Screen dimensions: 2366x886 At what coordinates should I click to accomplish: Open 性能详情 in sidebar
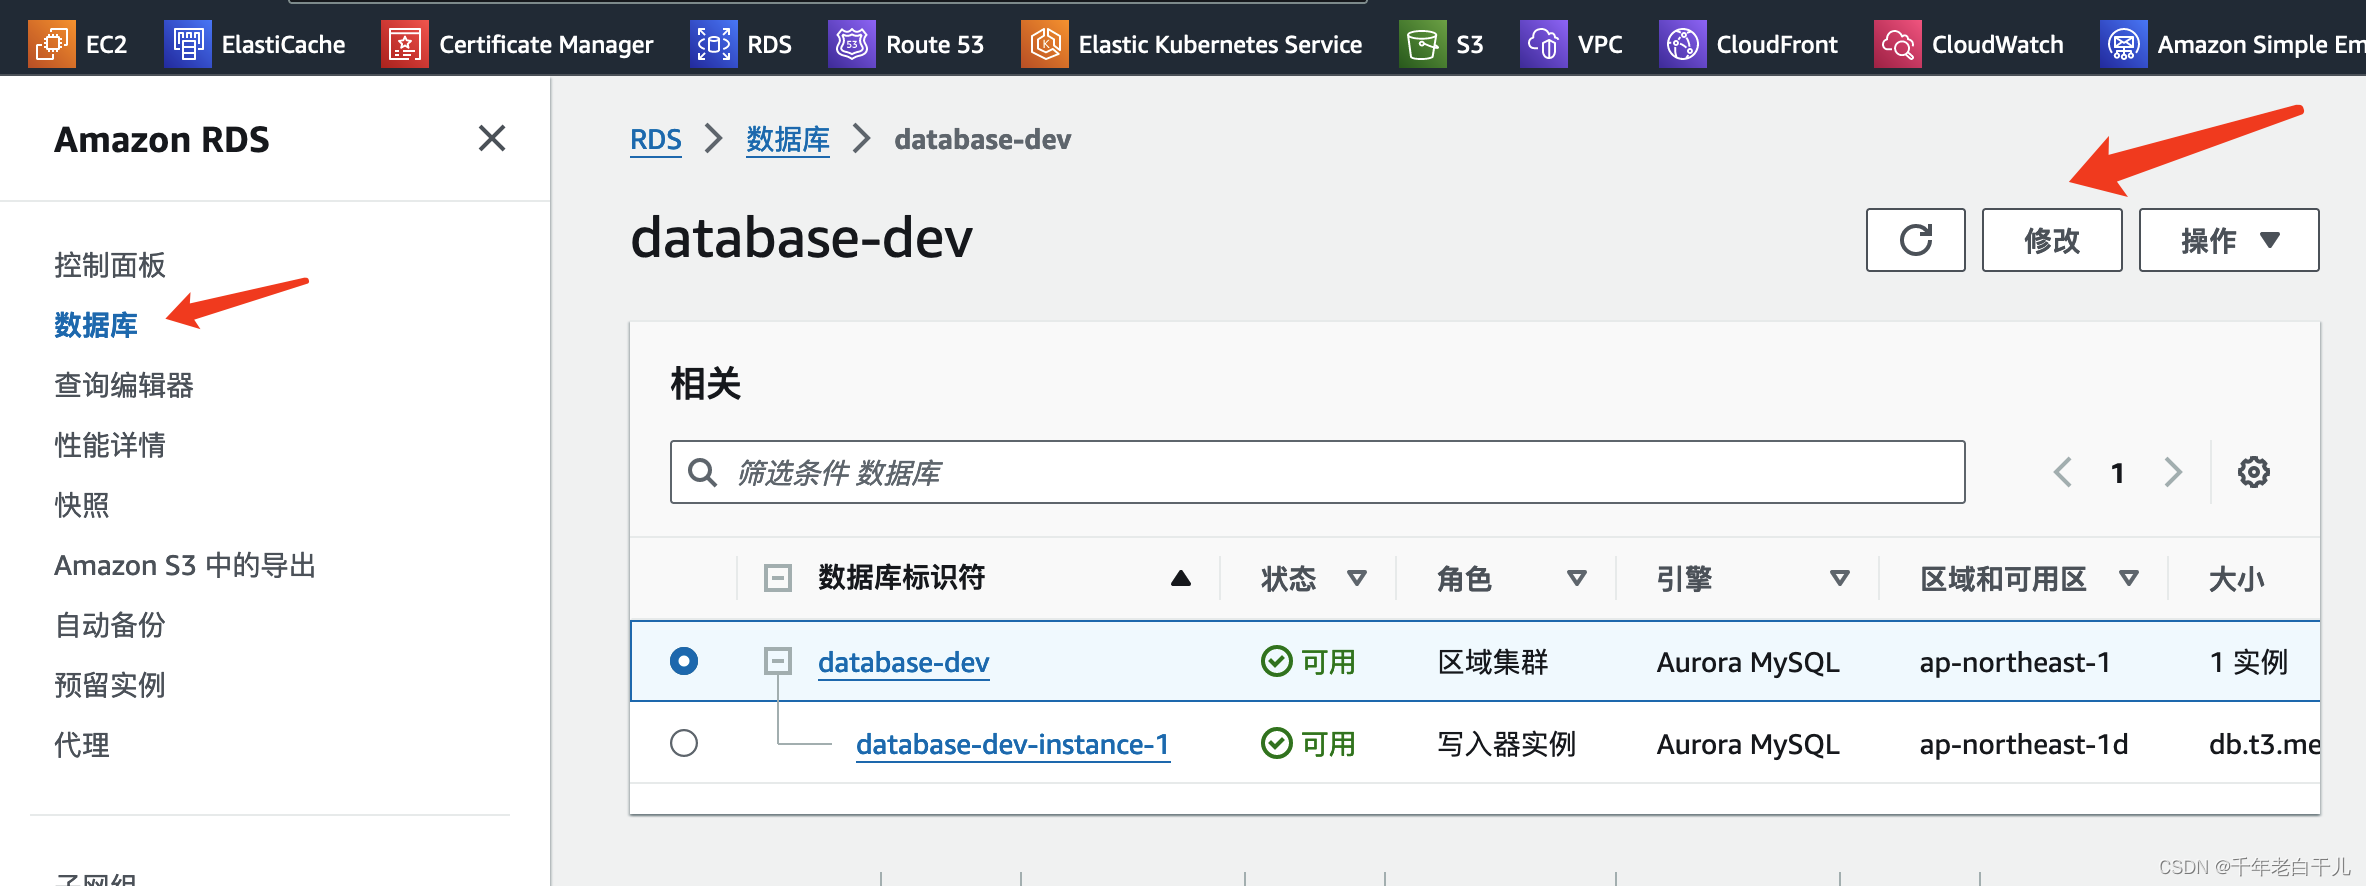[x=110, y=445]
